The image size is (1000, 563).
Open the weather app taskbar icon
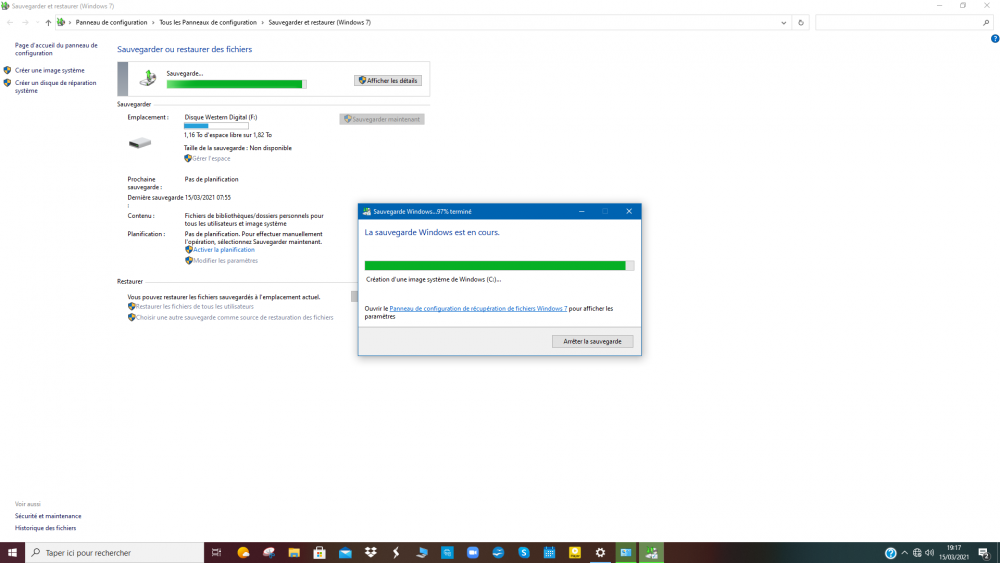243,553
